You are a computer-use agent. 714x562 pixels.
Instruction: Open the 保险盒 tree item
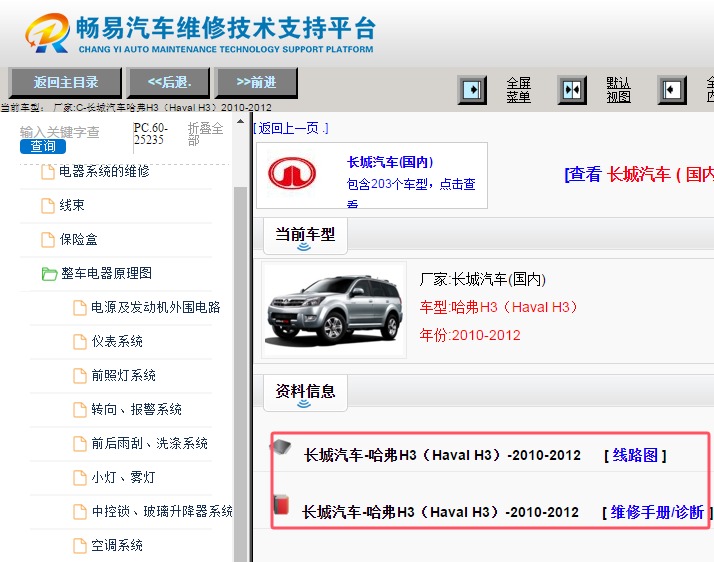tap(78, 240)
